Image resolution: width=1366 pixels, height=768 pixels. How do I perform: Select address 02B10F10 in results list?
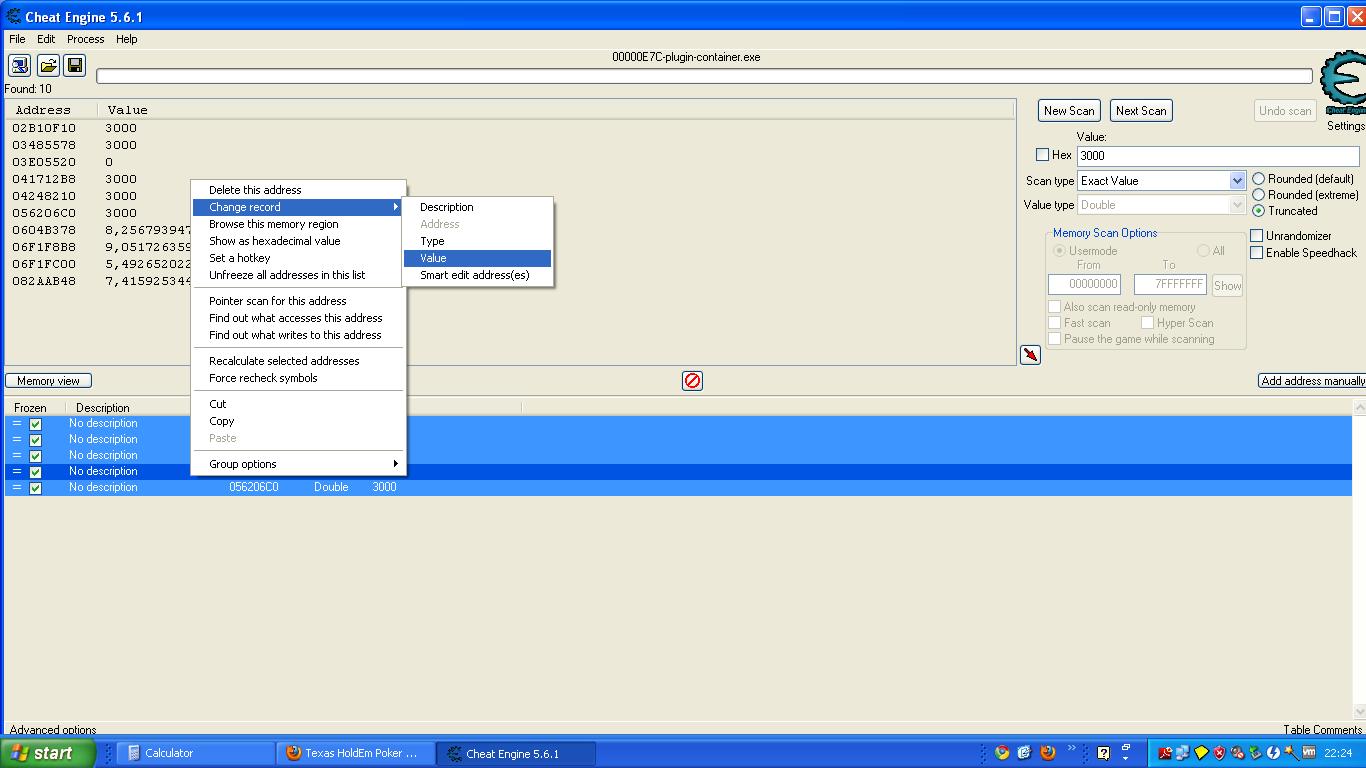point(44,128)
